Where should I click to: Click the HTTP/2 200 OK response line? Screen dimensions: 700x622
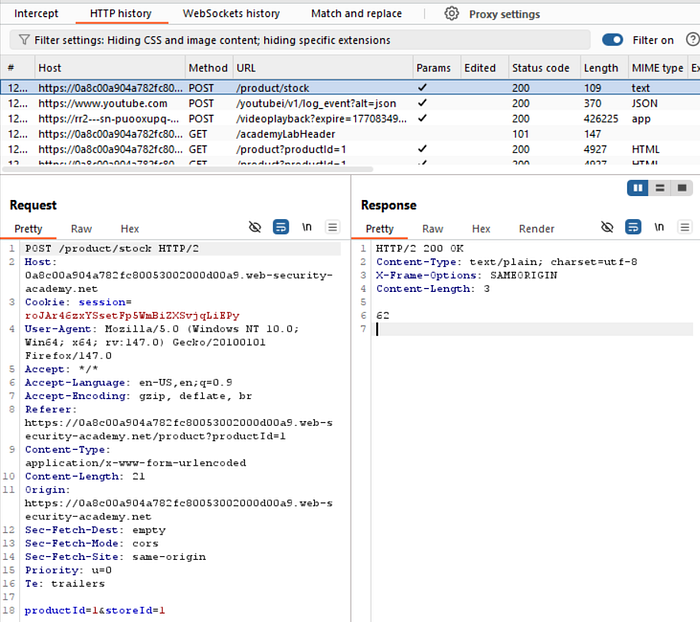(x=420, y=249)
